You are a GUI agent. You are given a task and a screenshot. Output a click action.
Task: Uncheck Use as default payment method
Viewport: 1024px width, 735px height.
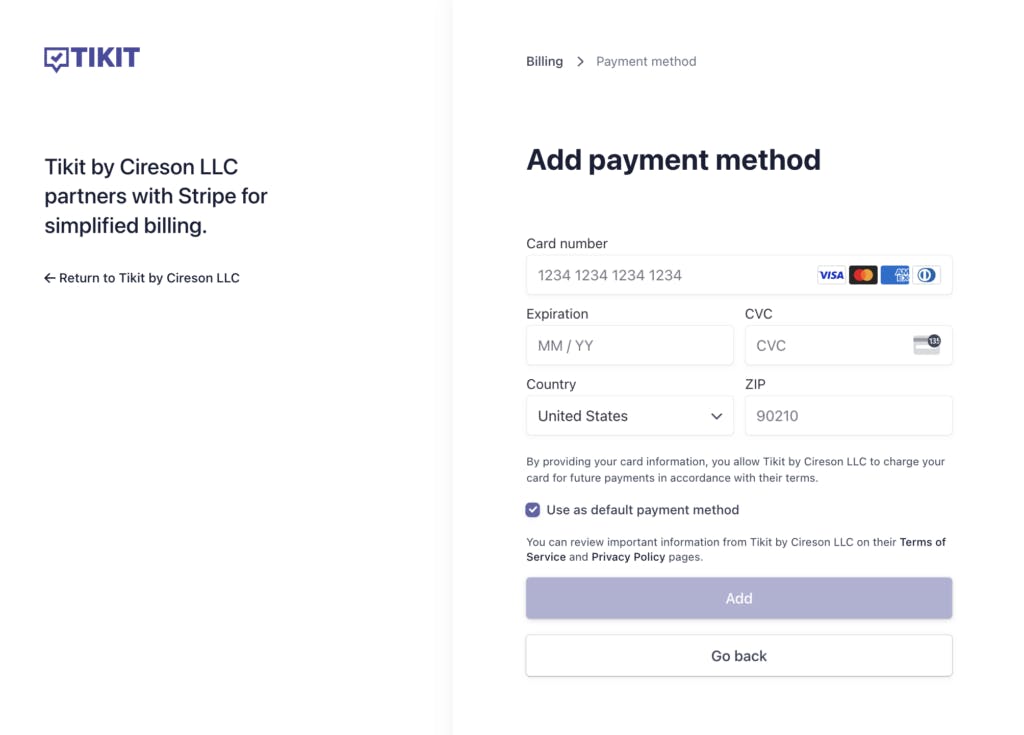[533, 510]
